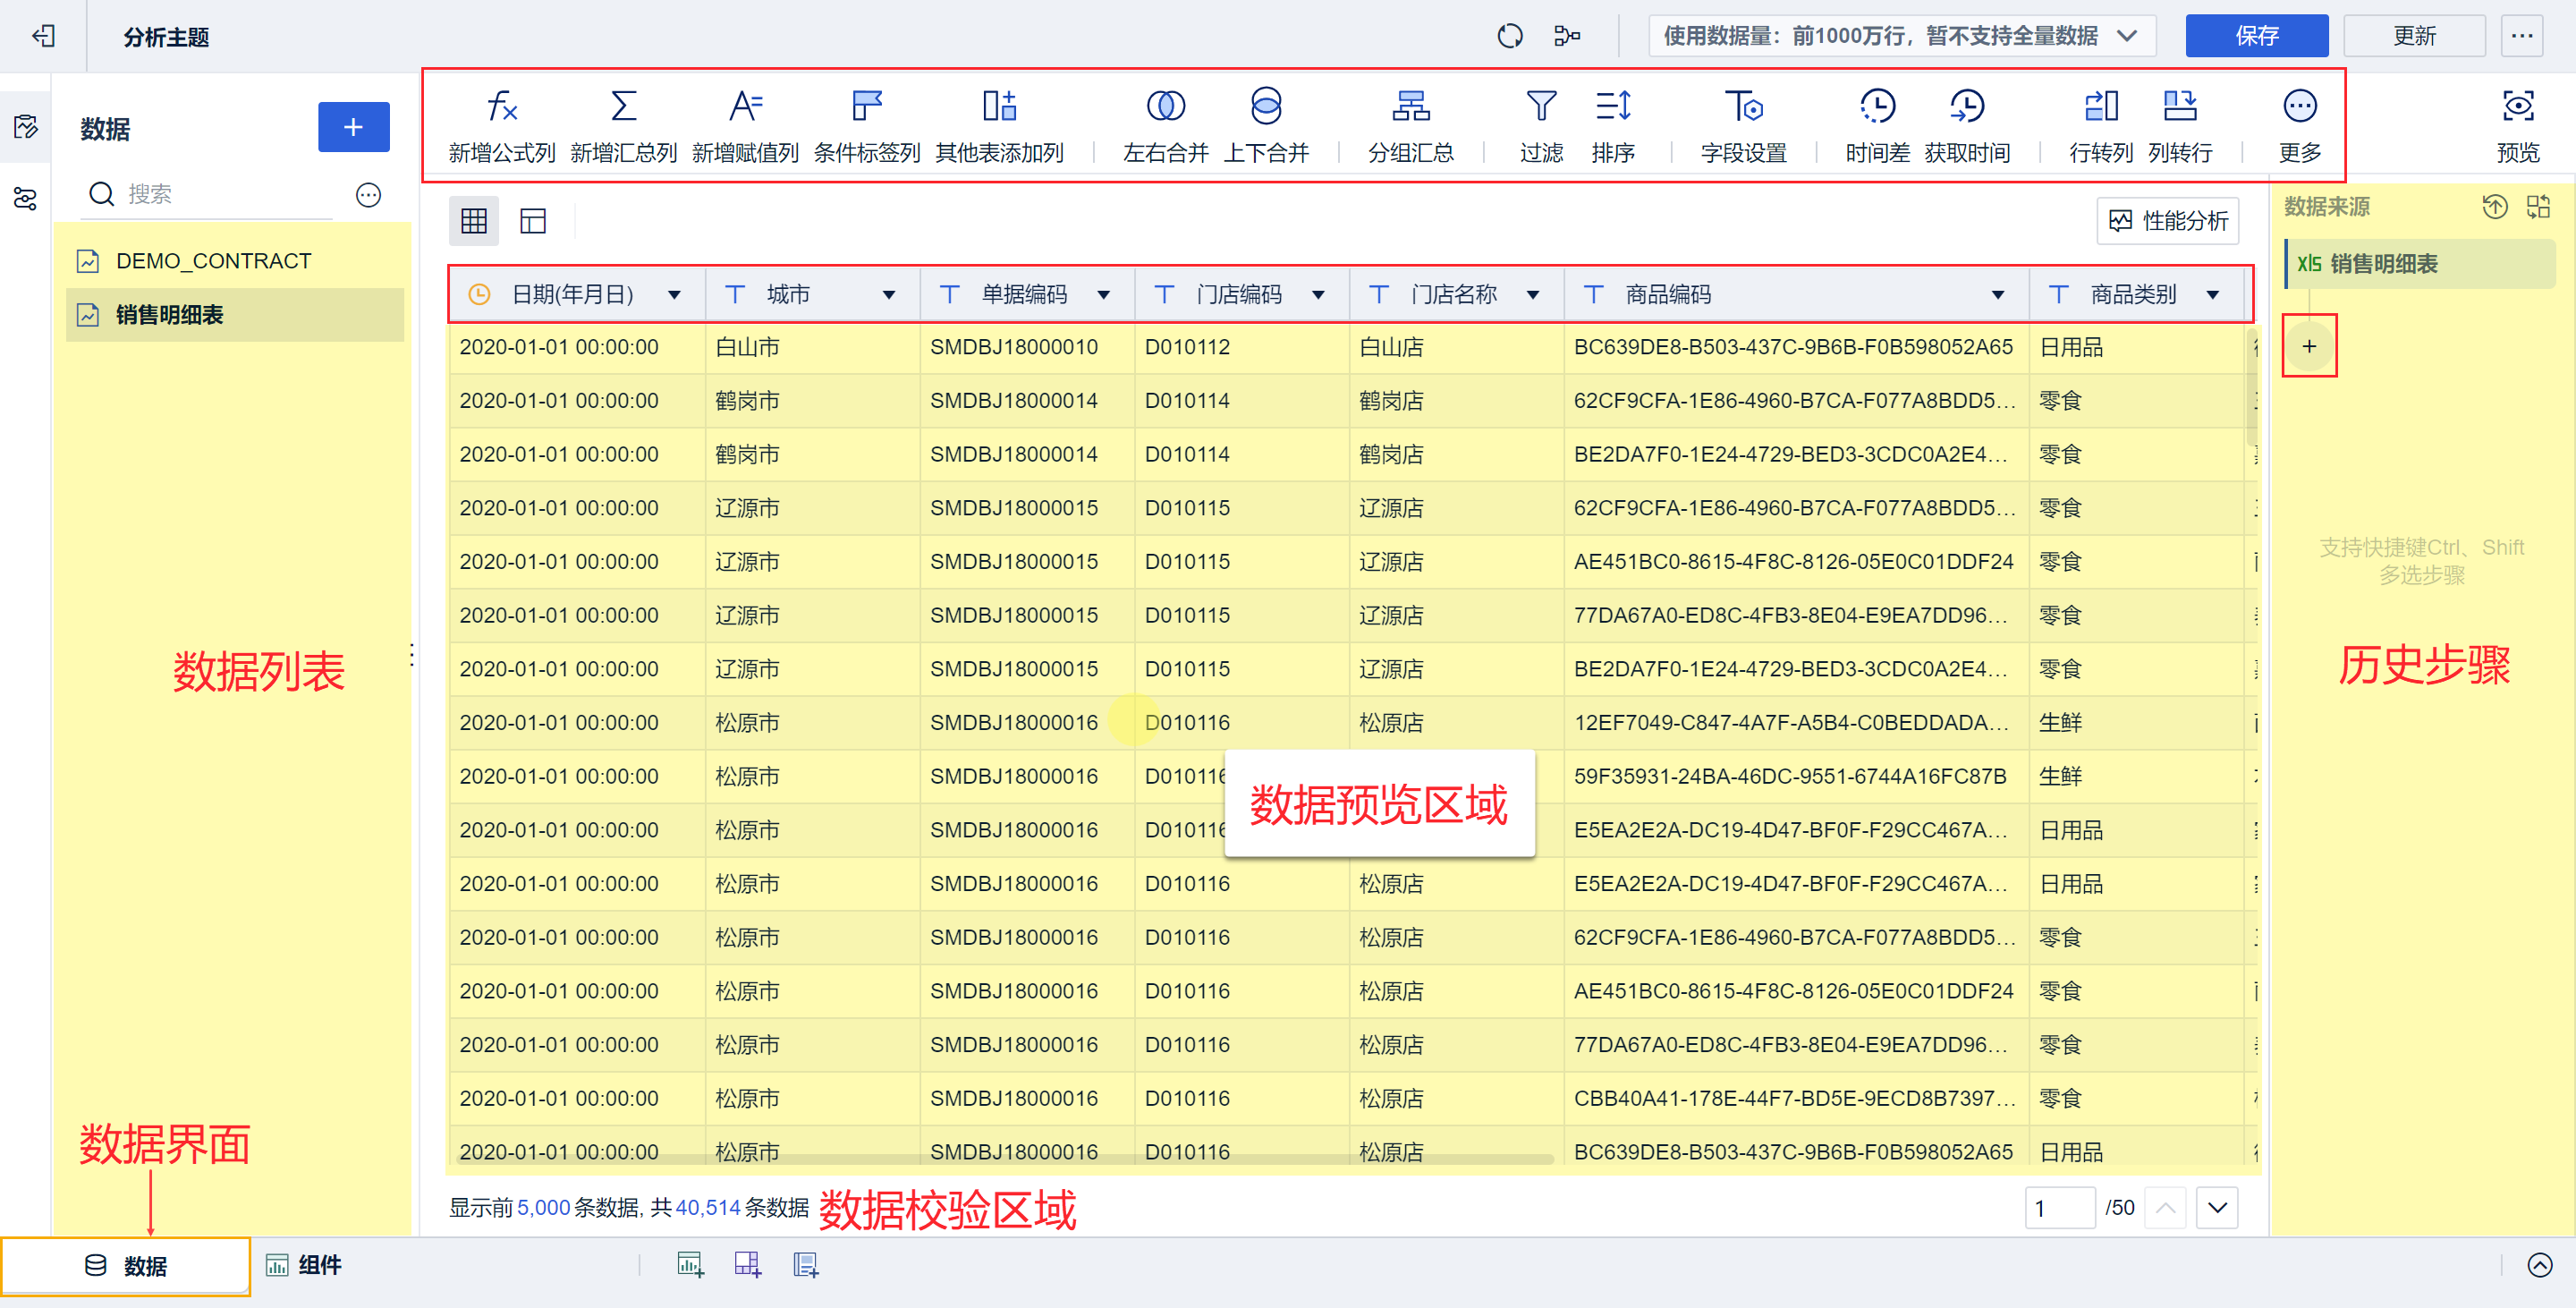
Task: Collapse the bottom panel with the arrow
Action: point(2539,1265)
